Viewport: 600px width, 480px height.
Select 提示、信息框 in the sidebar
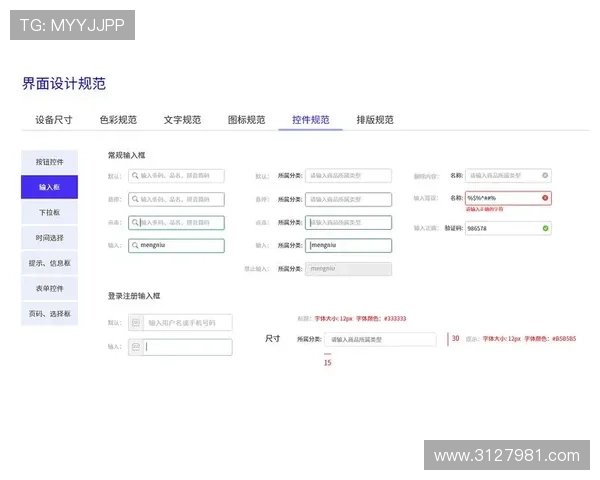click(x=49, y=263)
